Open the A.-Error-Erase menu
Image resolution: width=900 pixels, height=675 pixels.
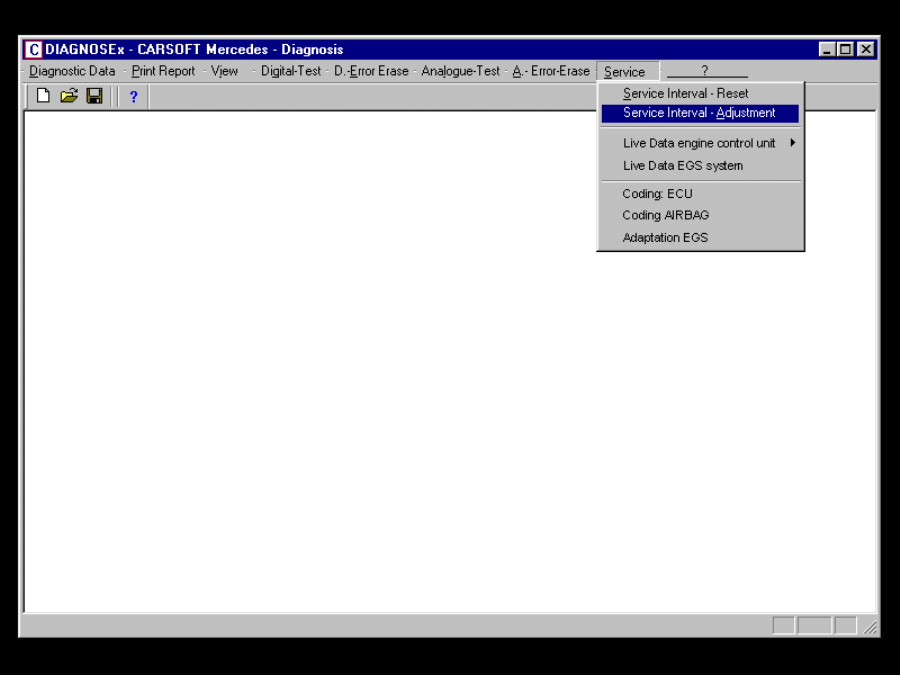click(x=551, y=71)
